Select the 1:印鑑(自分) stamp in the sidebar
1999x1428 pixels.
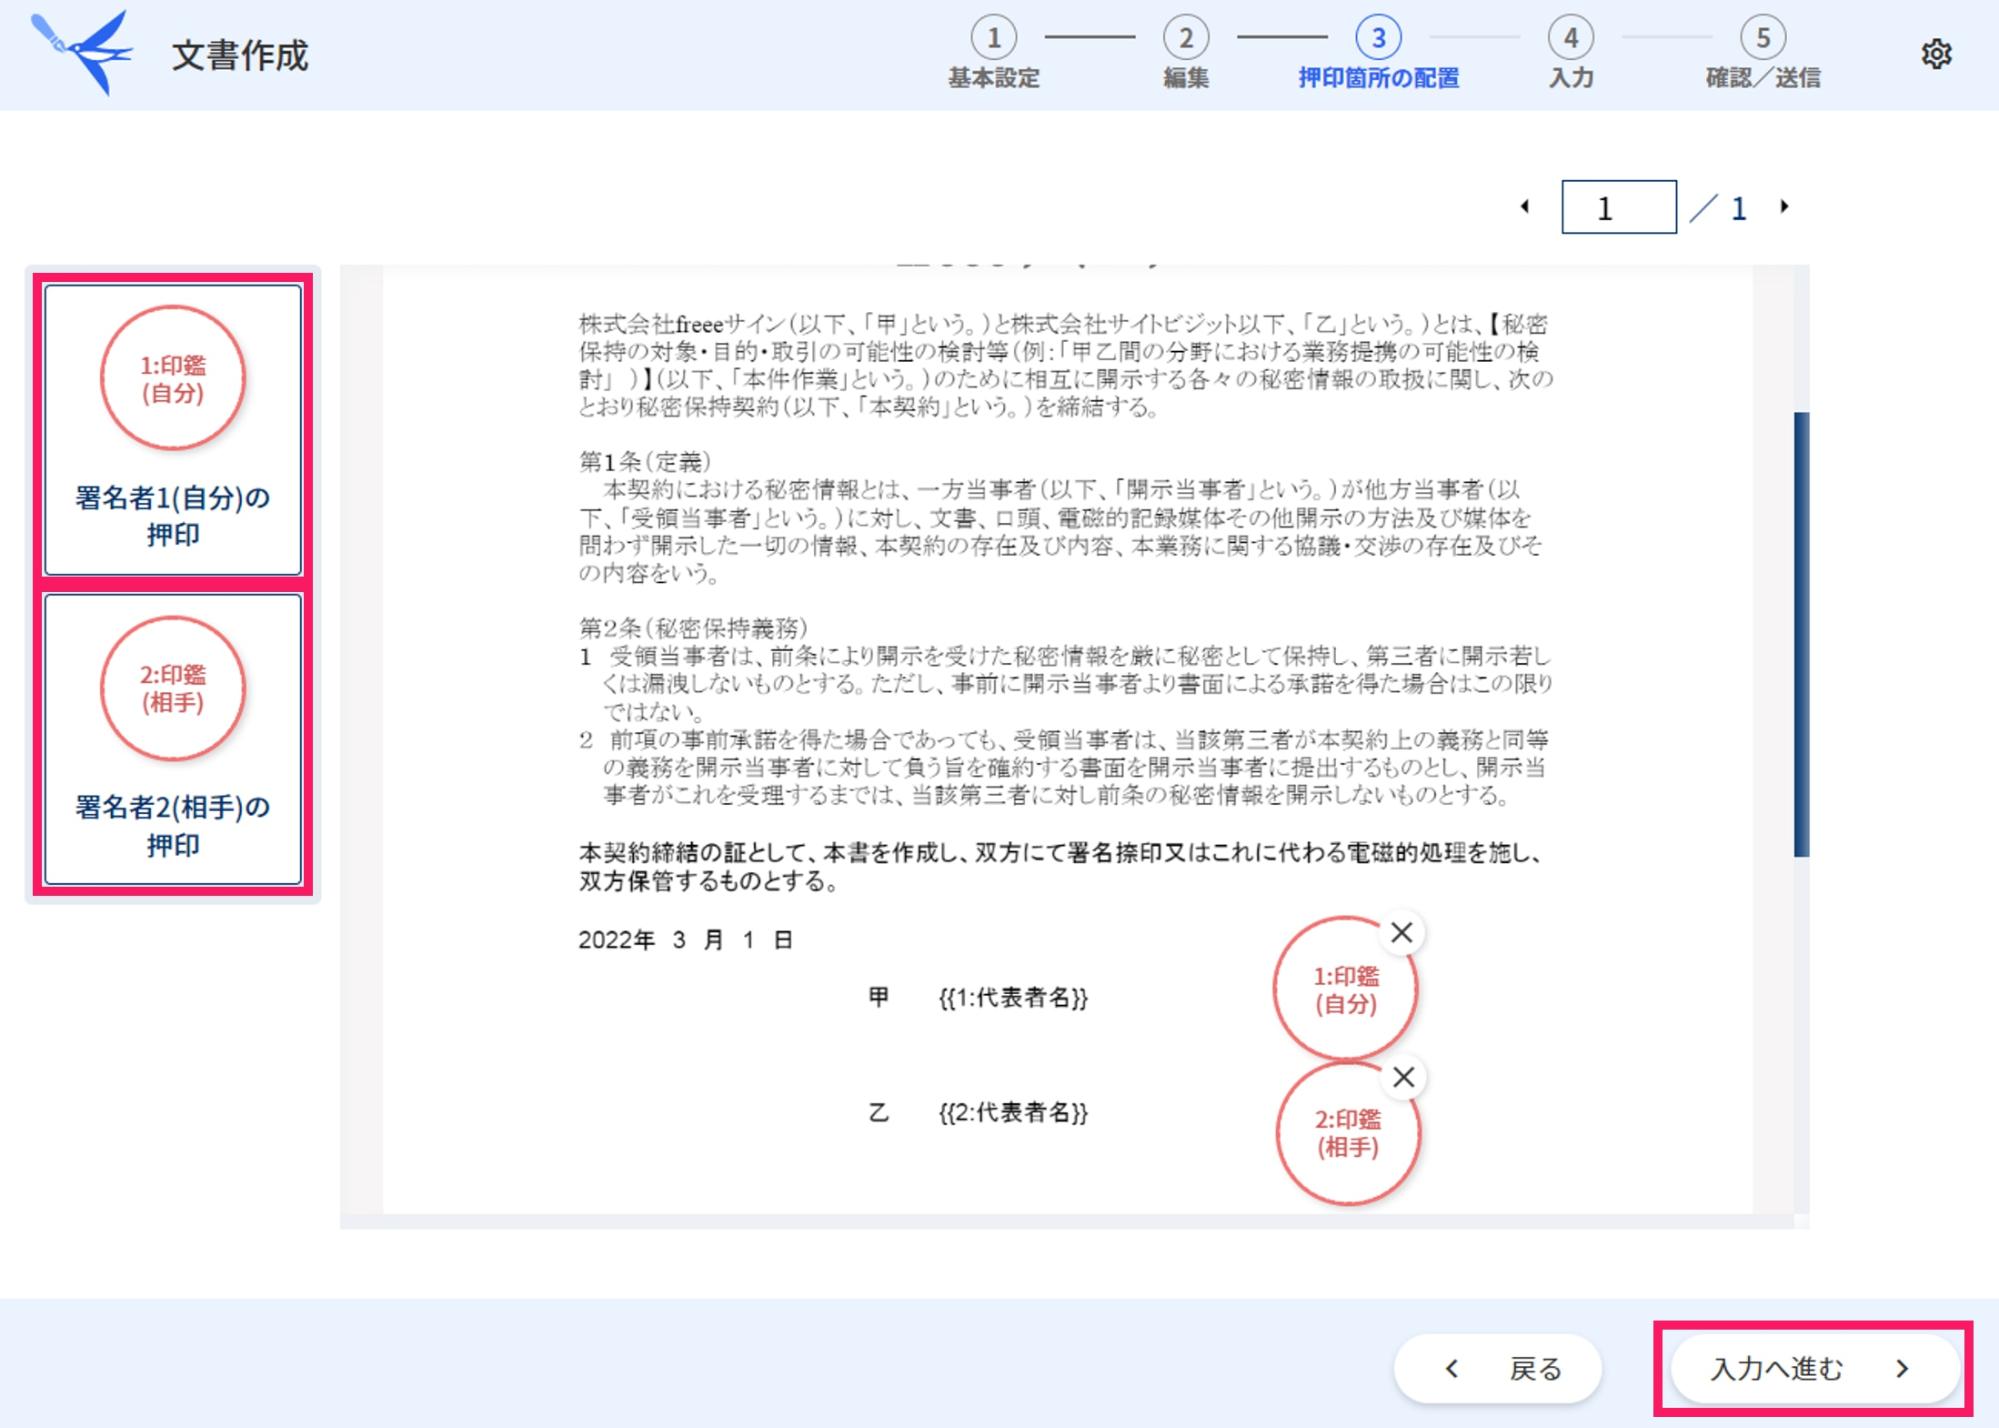tap(173, 378)
